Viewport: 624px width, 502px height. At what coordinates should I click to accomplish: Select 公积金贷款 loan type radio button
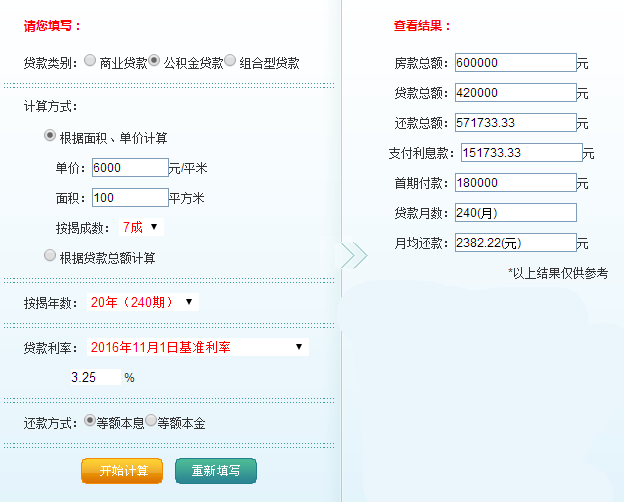[154, 61]
